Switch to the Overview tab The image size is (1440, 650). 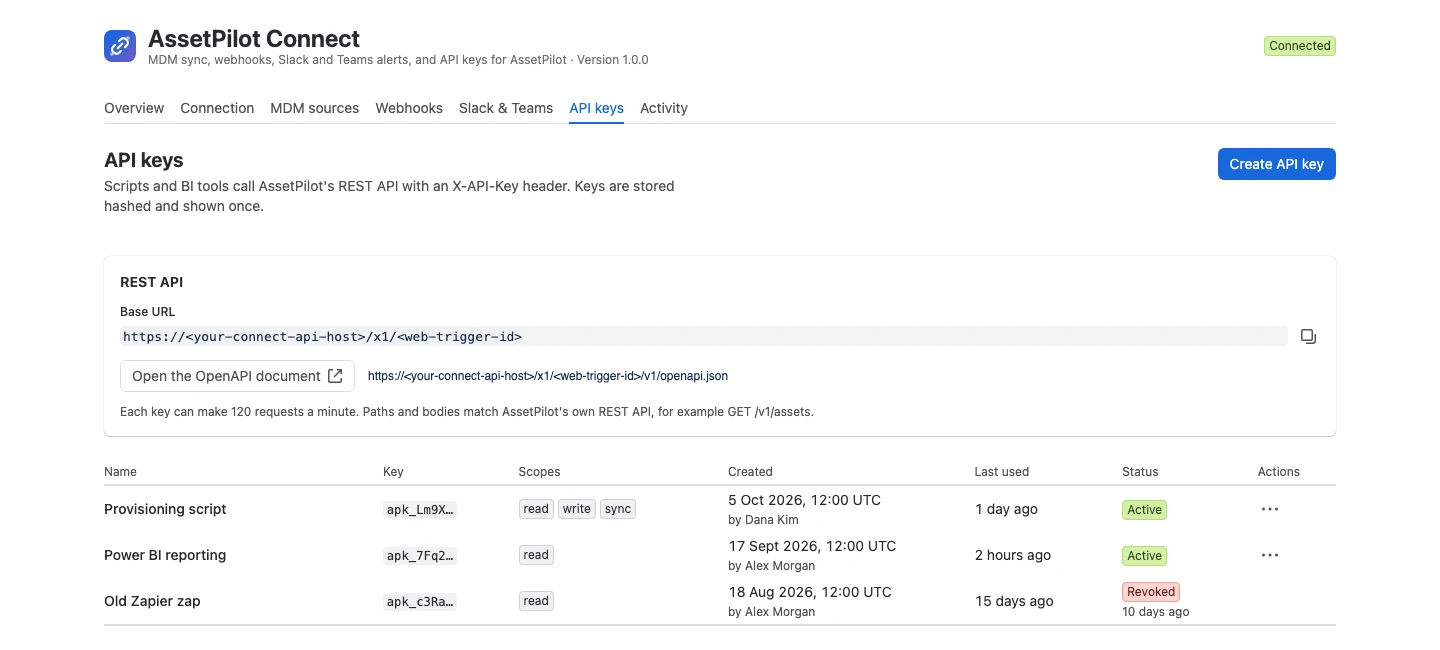pyautogui.click(x=134, y=108)
